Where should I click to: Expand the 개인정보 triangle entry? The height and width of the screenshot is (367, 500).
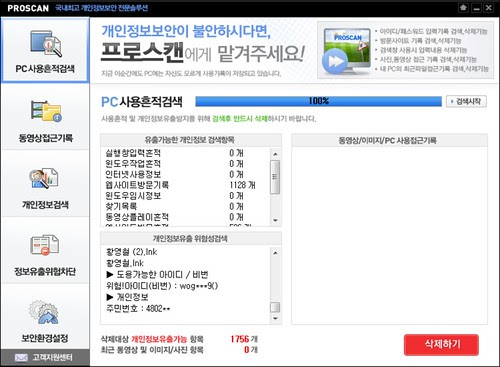(x=127, y=297)
